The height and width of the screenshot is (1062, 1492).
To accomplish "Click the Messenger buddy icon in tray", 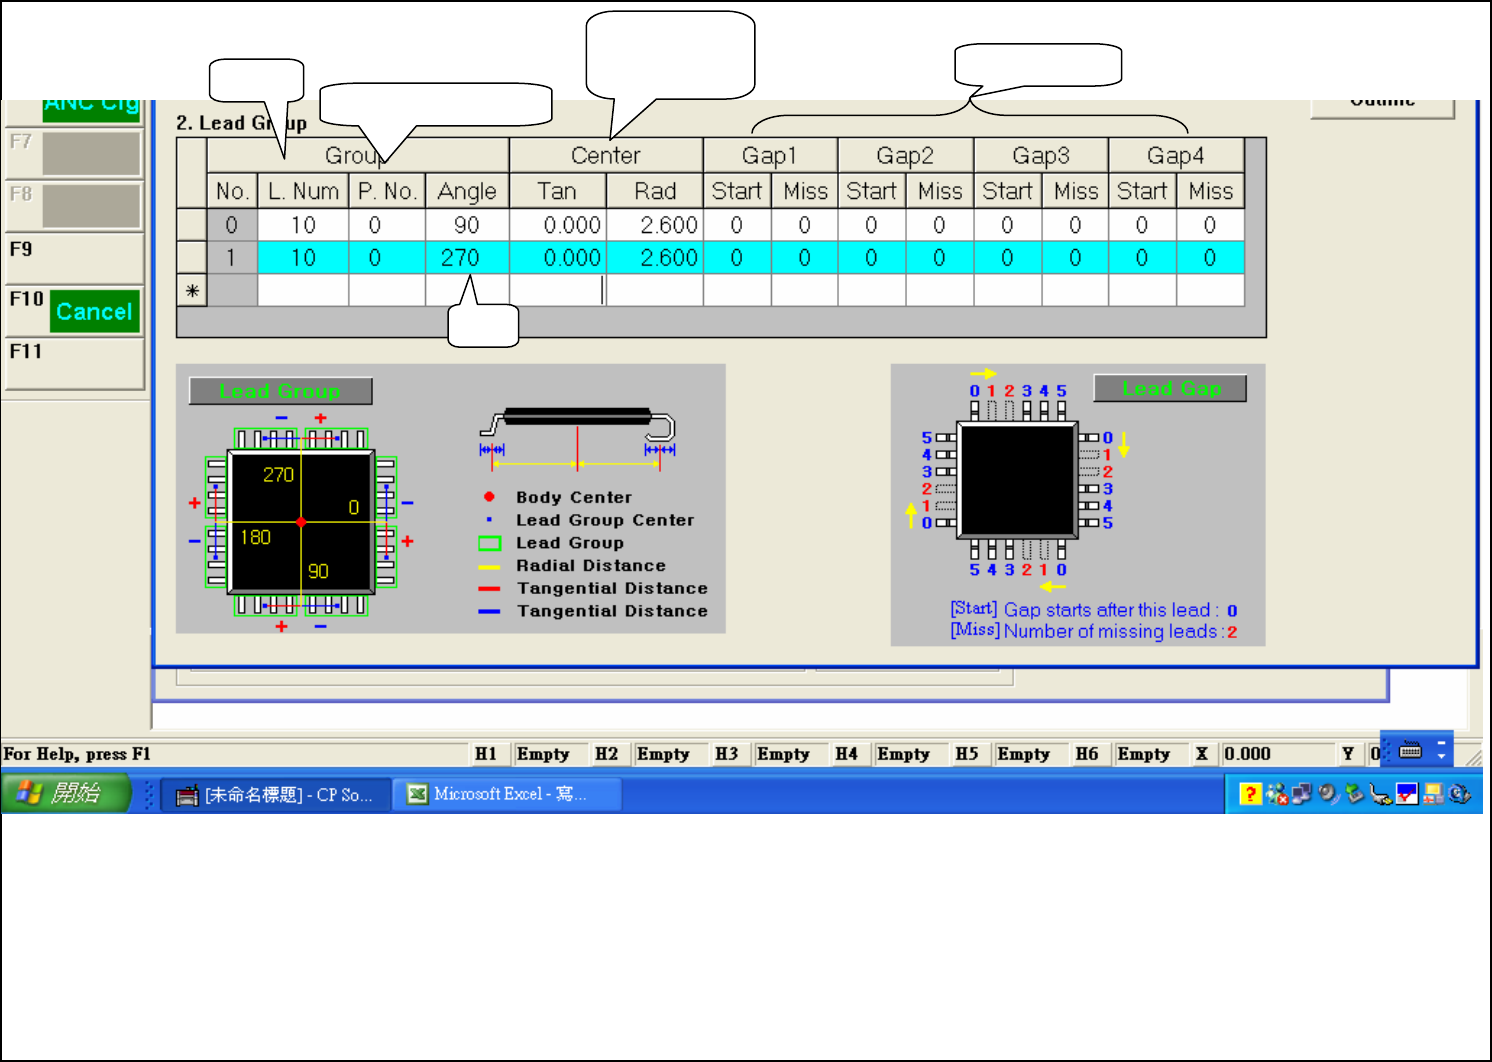I will pos(1276,794).
